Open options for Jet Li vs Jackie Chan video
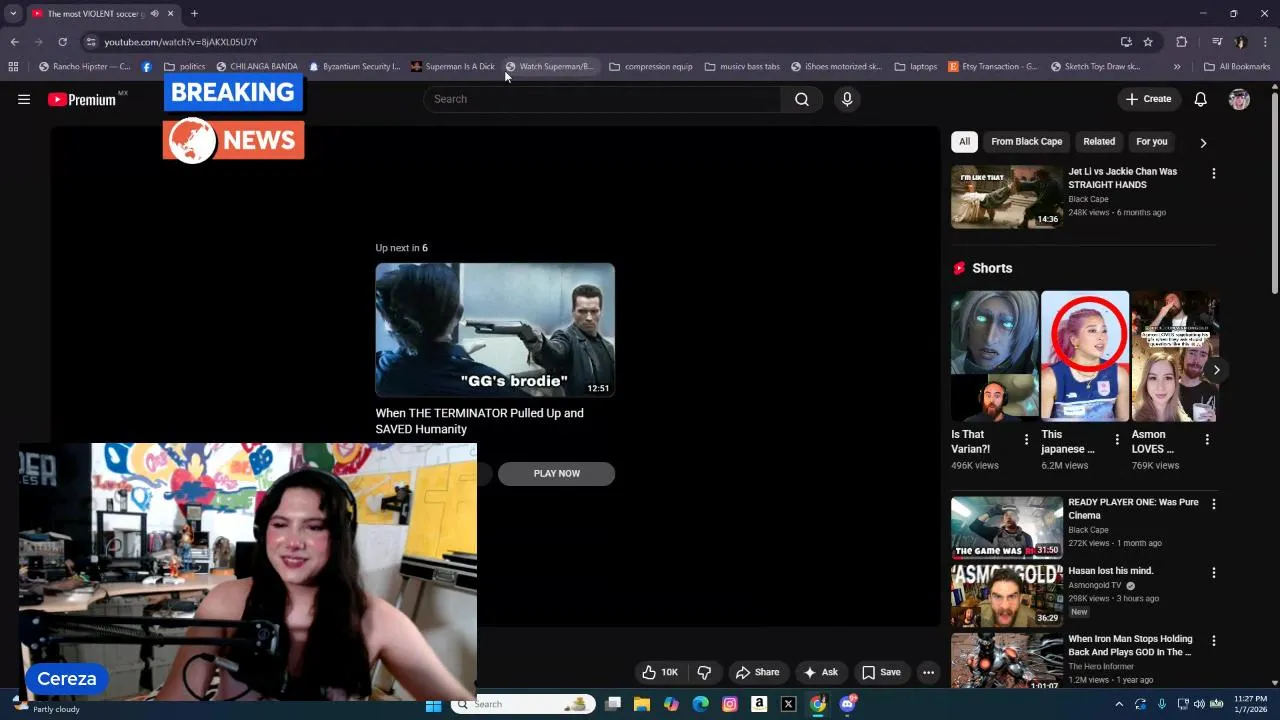Screen dimensions: 1280x720 (1214, 173)
